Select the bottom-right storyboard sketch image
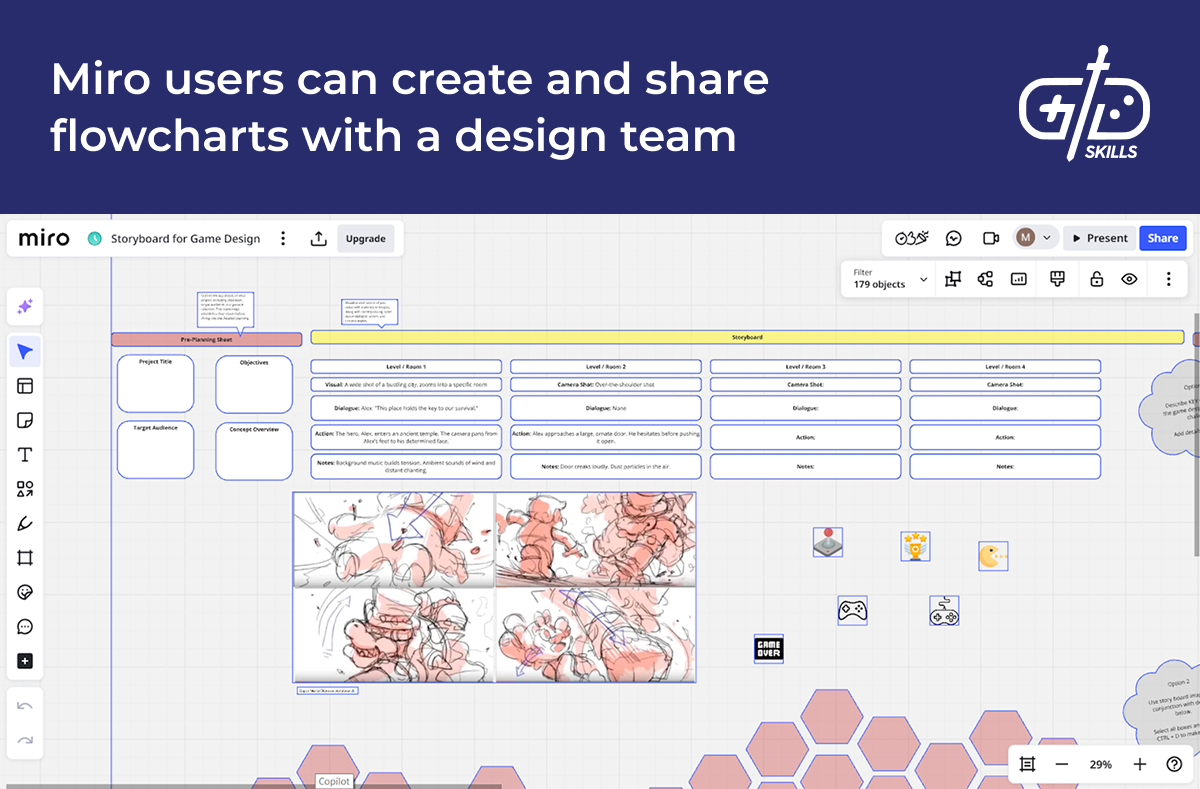This screenshot has height=789, width=1200. pyautogui.click(x=596, y=635)
